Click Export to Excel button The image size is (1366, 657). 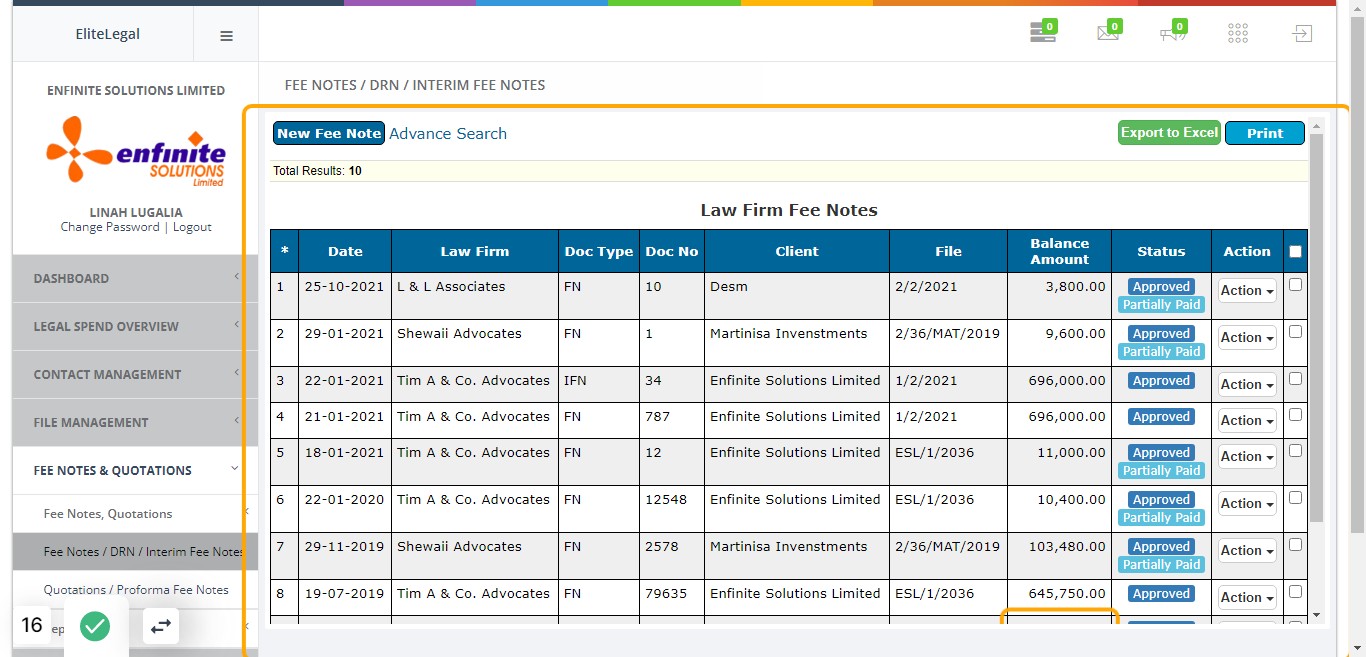tap(1170, 133)
